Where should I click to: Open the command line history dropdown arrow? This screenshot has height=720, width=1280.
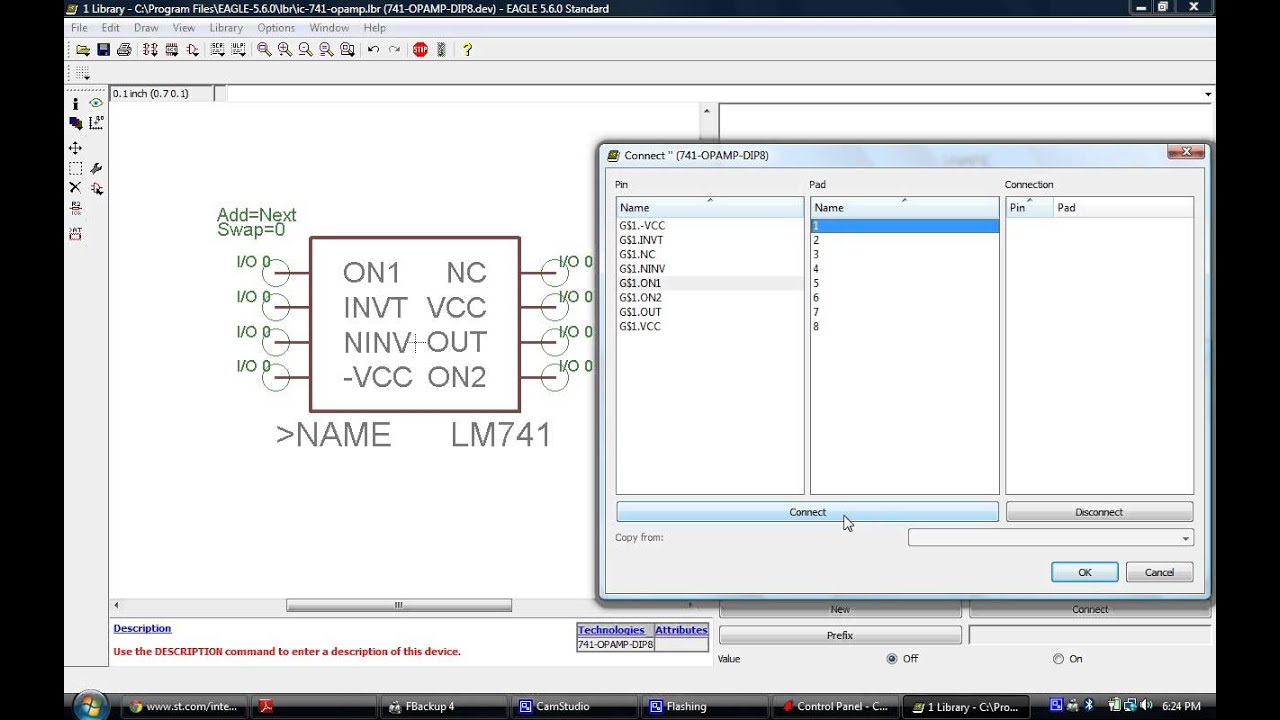tap(1208, 94)
